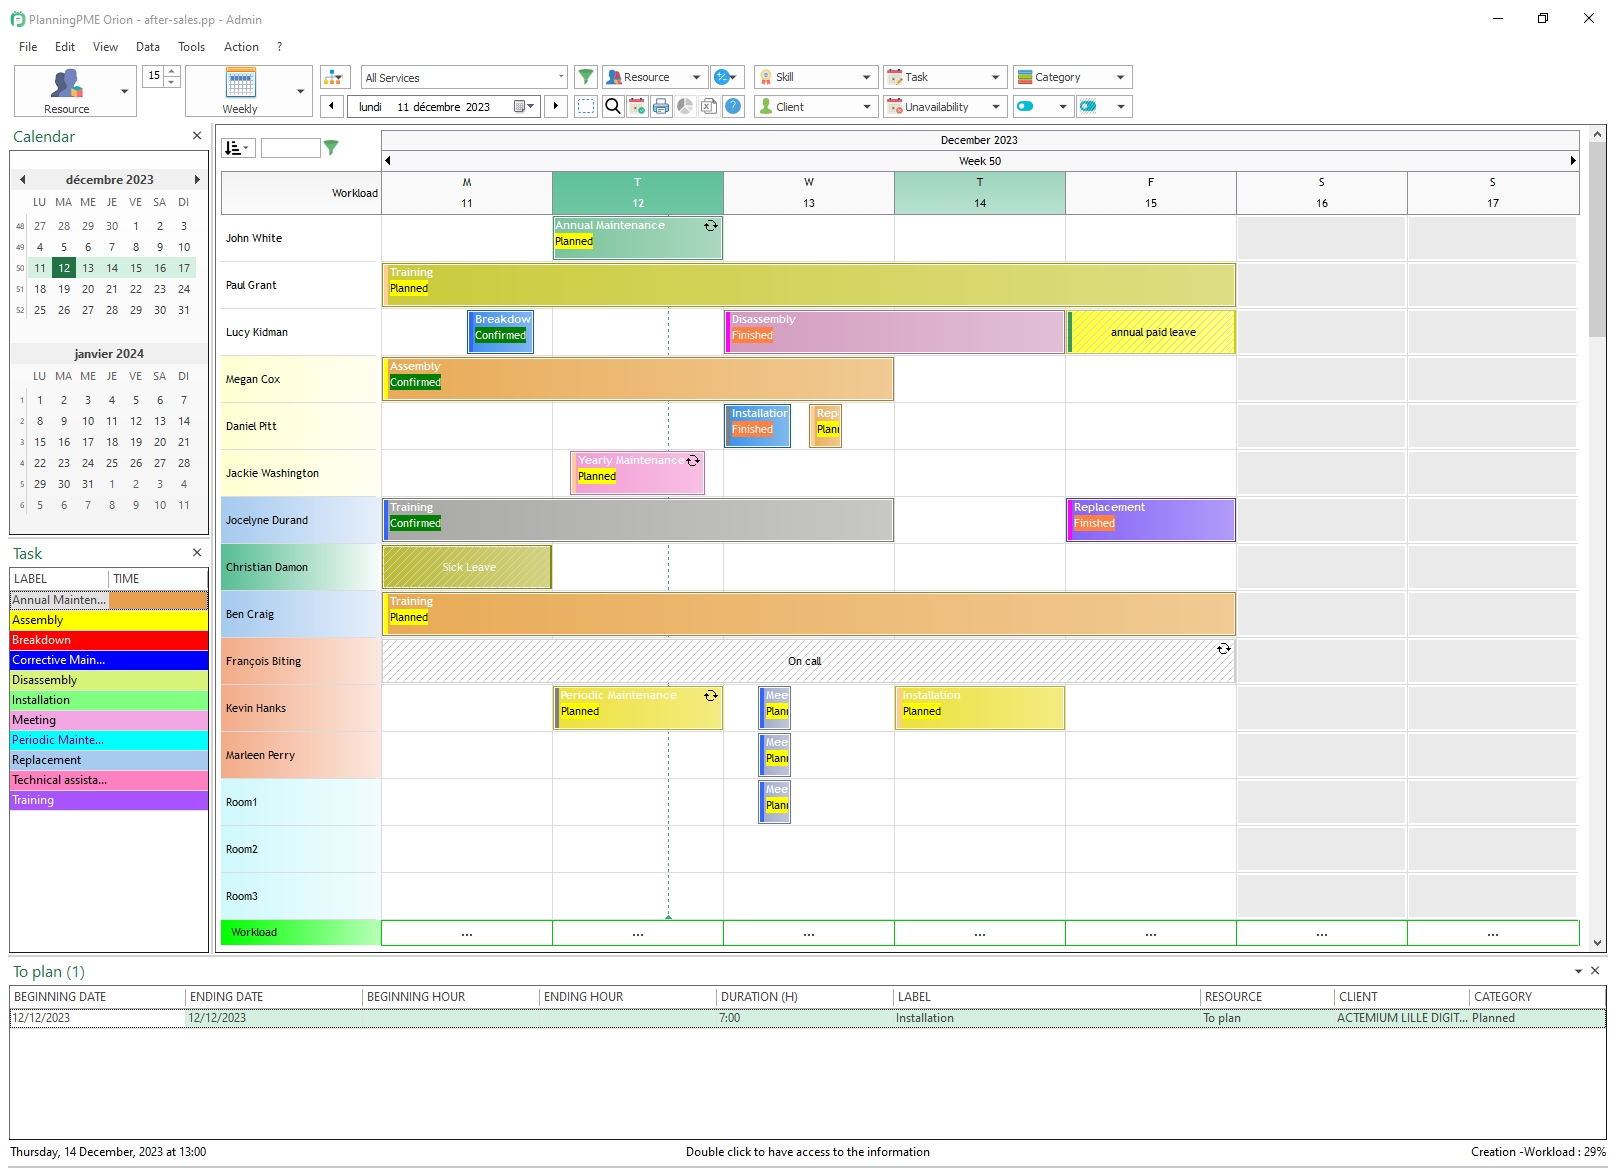This screenshot has width=1616, height=1168.
Task: Open the Excel export icon
Action: pyautogui.click(x=709, y=106)
